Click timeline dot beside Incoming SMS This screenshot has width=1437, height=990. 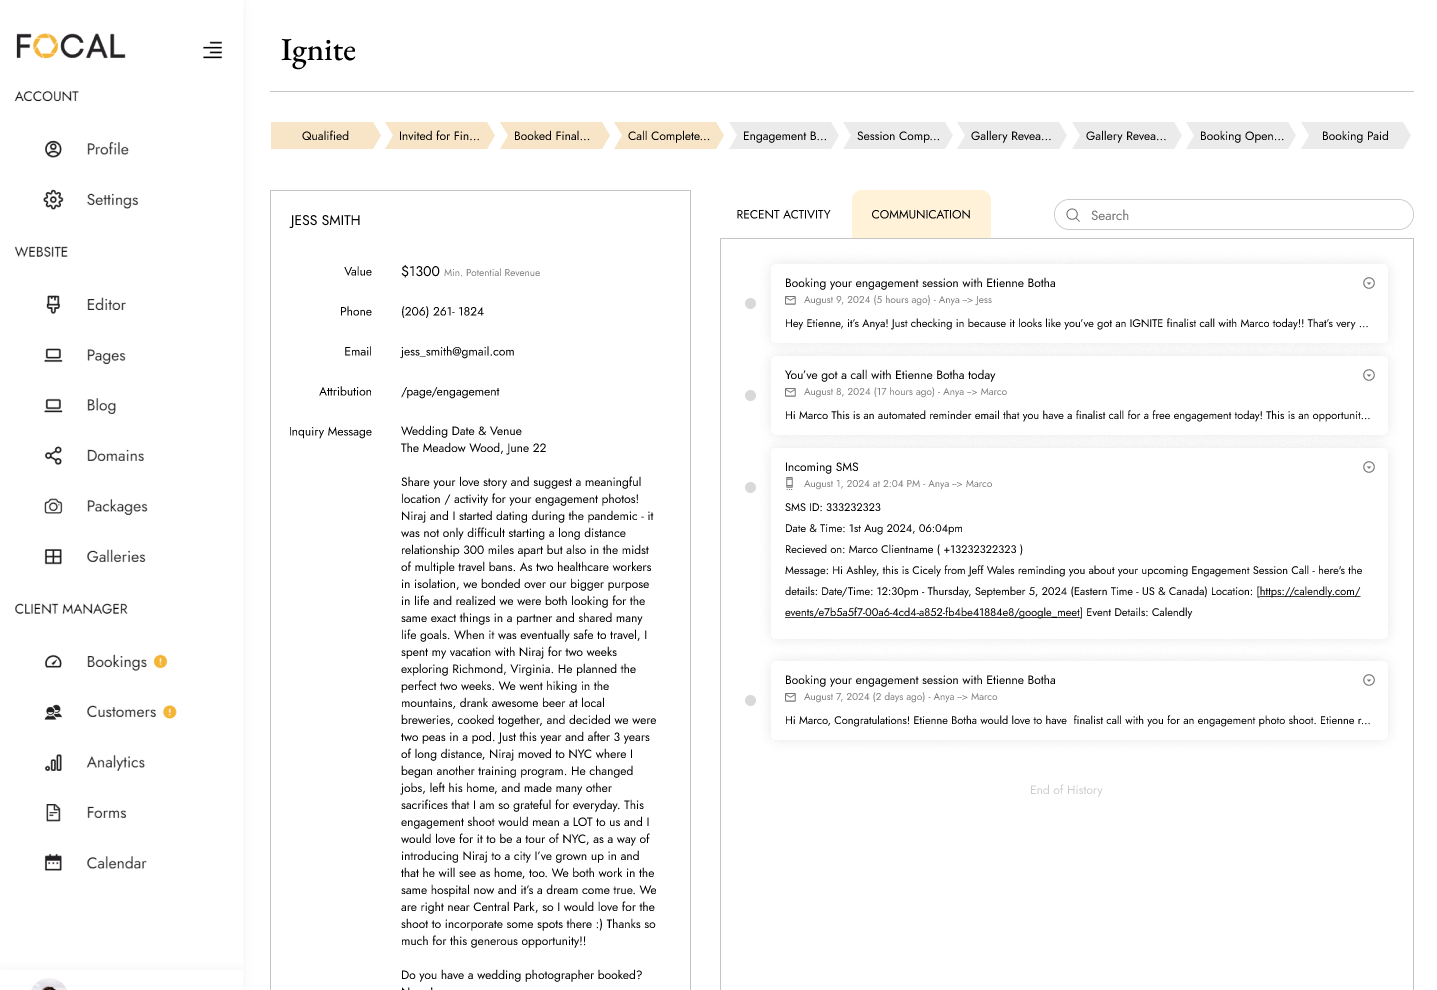750,488
